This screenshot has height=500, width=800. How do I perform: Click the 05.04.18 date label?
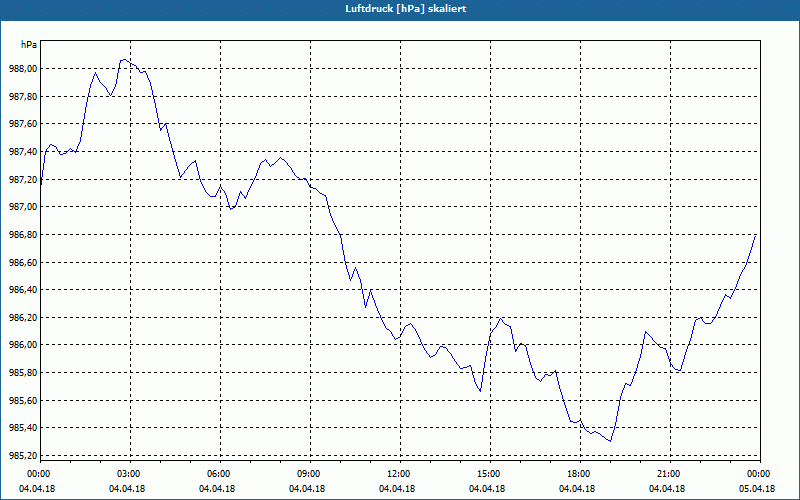click(757, 489)
